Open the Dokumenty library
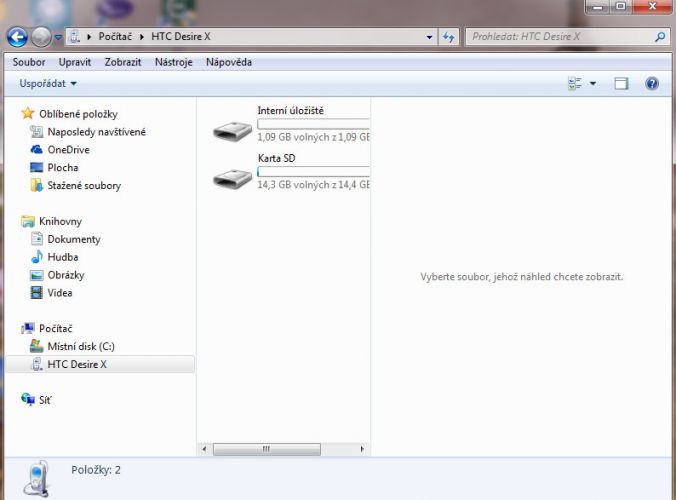This screenshot has width=676, height=500. coord(74,239)
